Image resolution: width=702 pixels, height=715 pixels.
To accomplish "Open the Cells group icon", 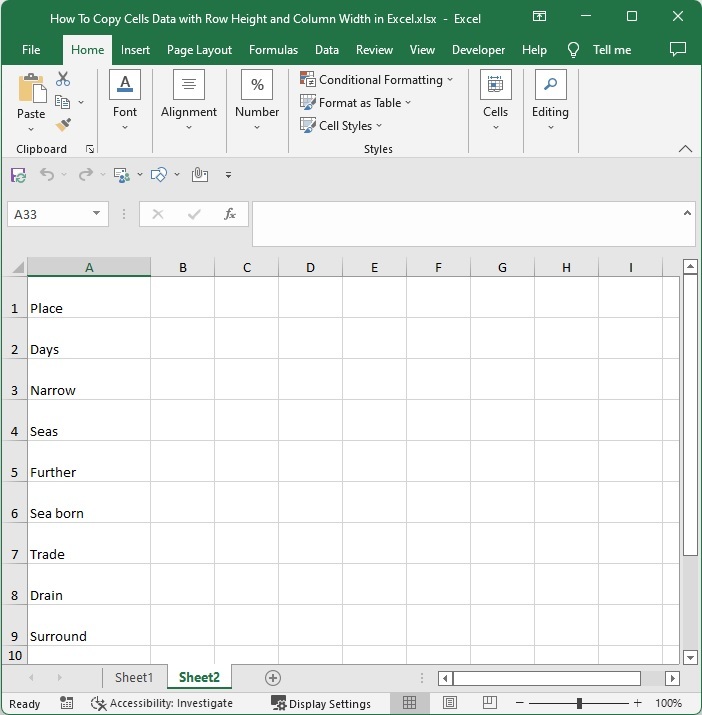I will coord(495,84).
